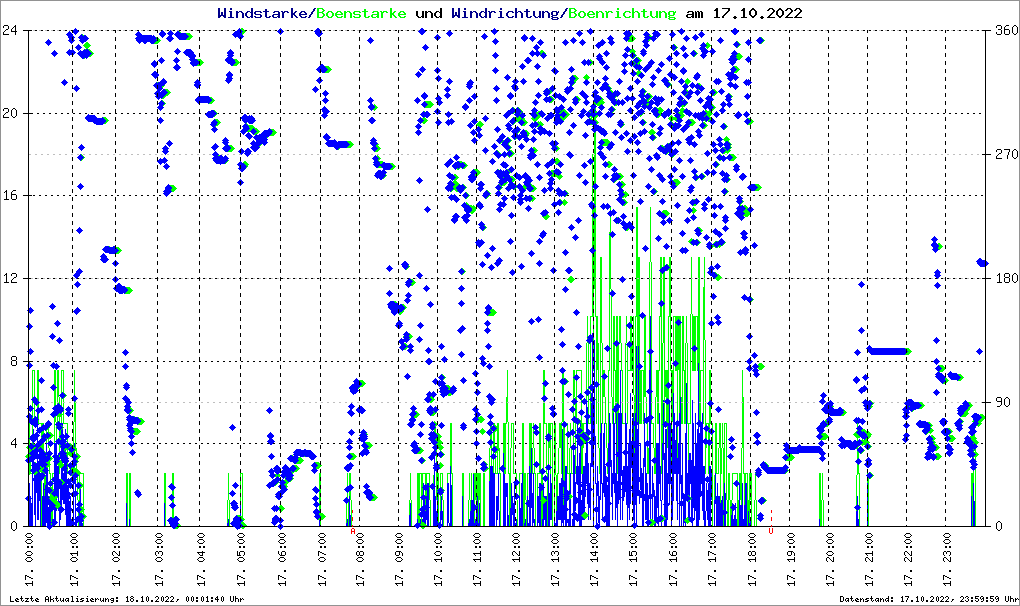Select the '90' degree axis label
This screenshot has height=606, width=1020.
(x=1003, y=402)
